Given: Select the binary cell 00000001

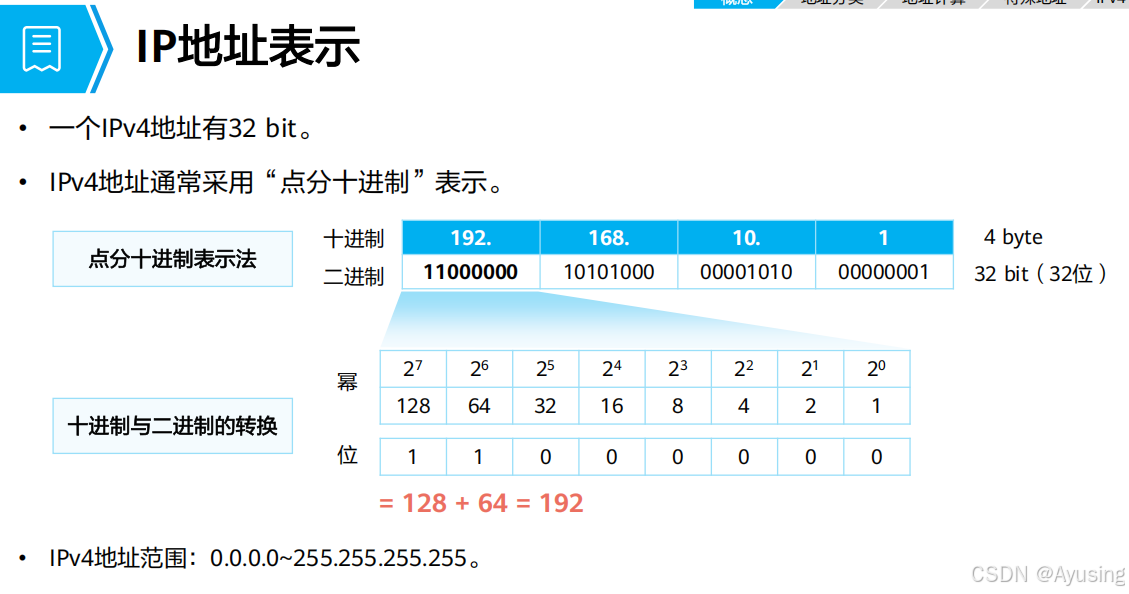Looking at the screenshot, I should [x=884, y=272].
